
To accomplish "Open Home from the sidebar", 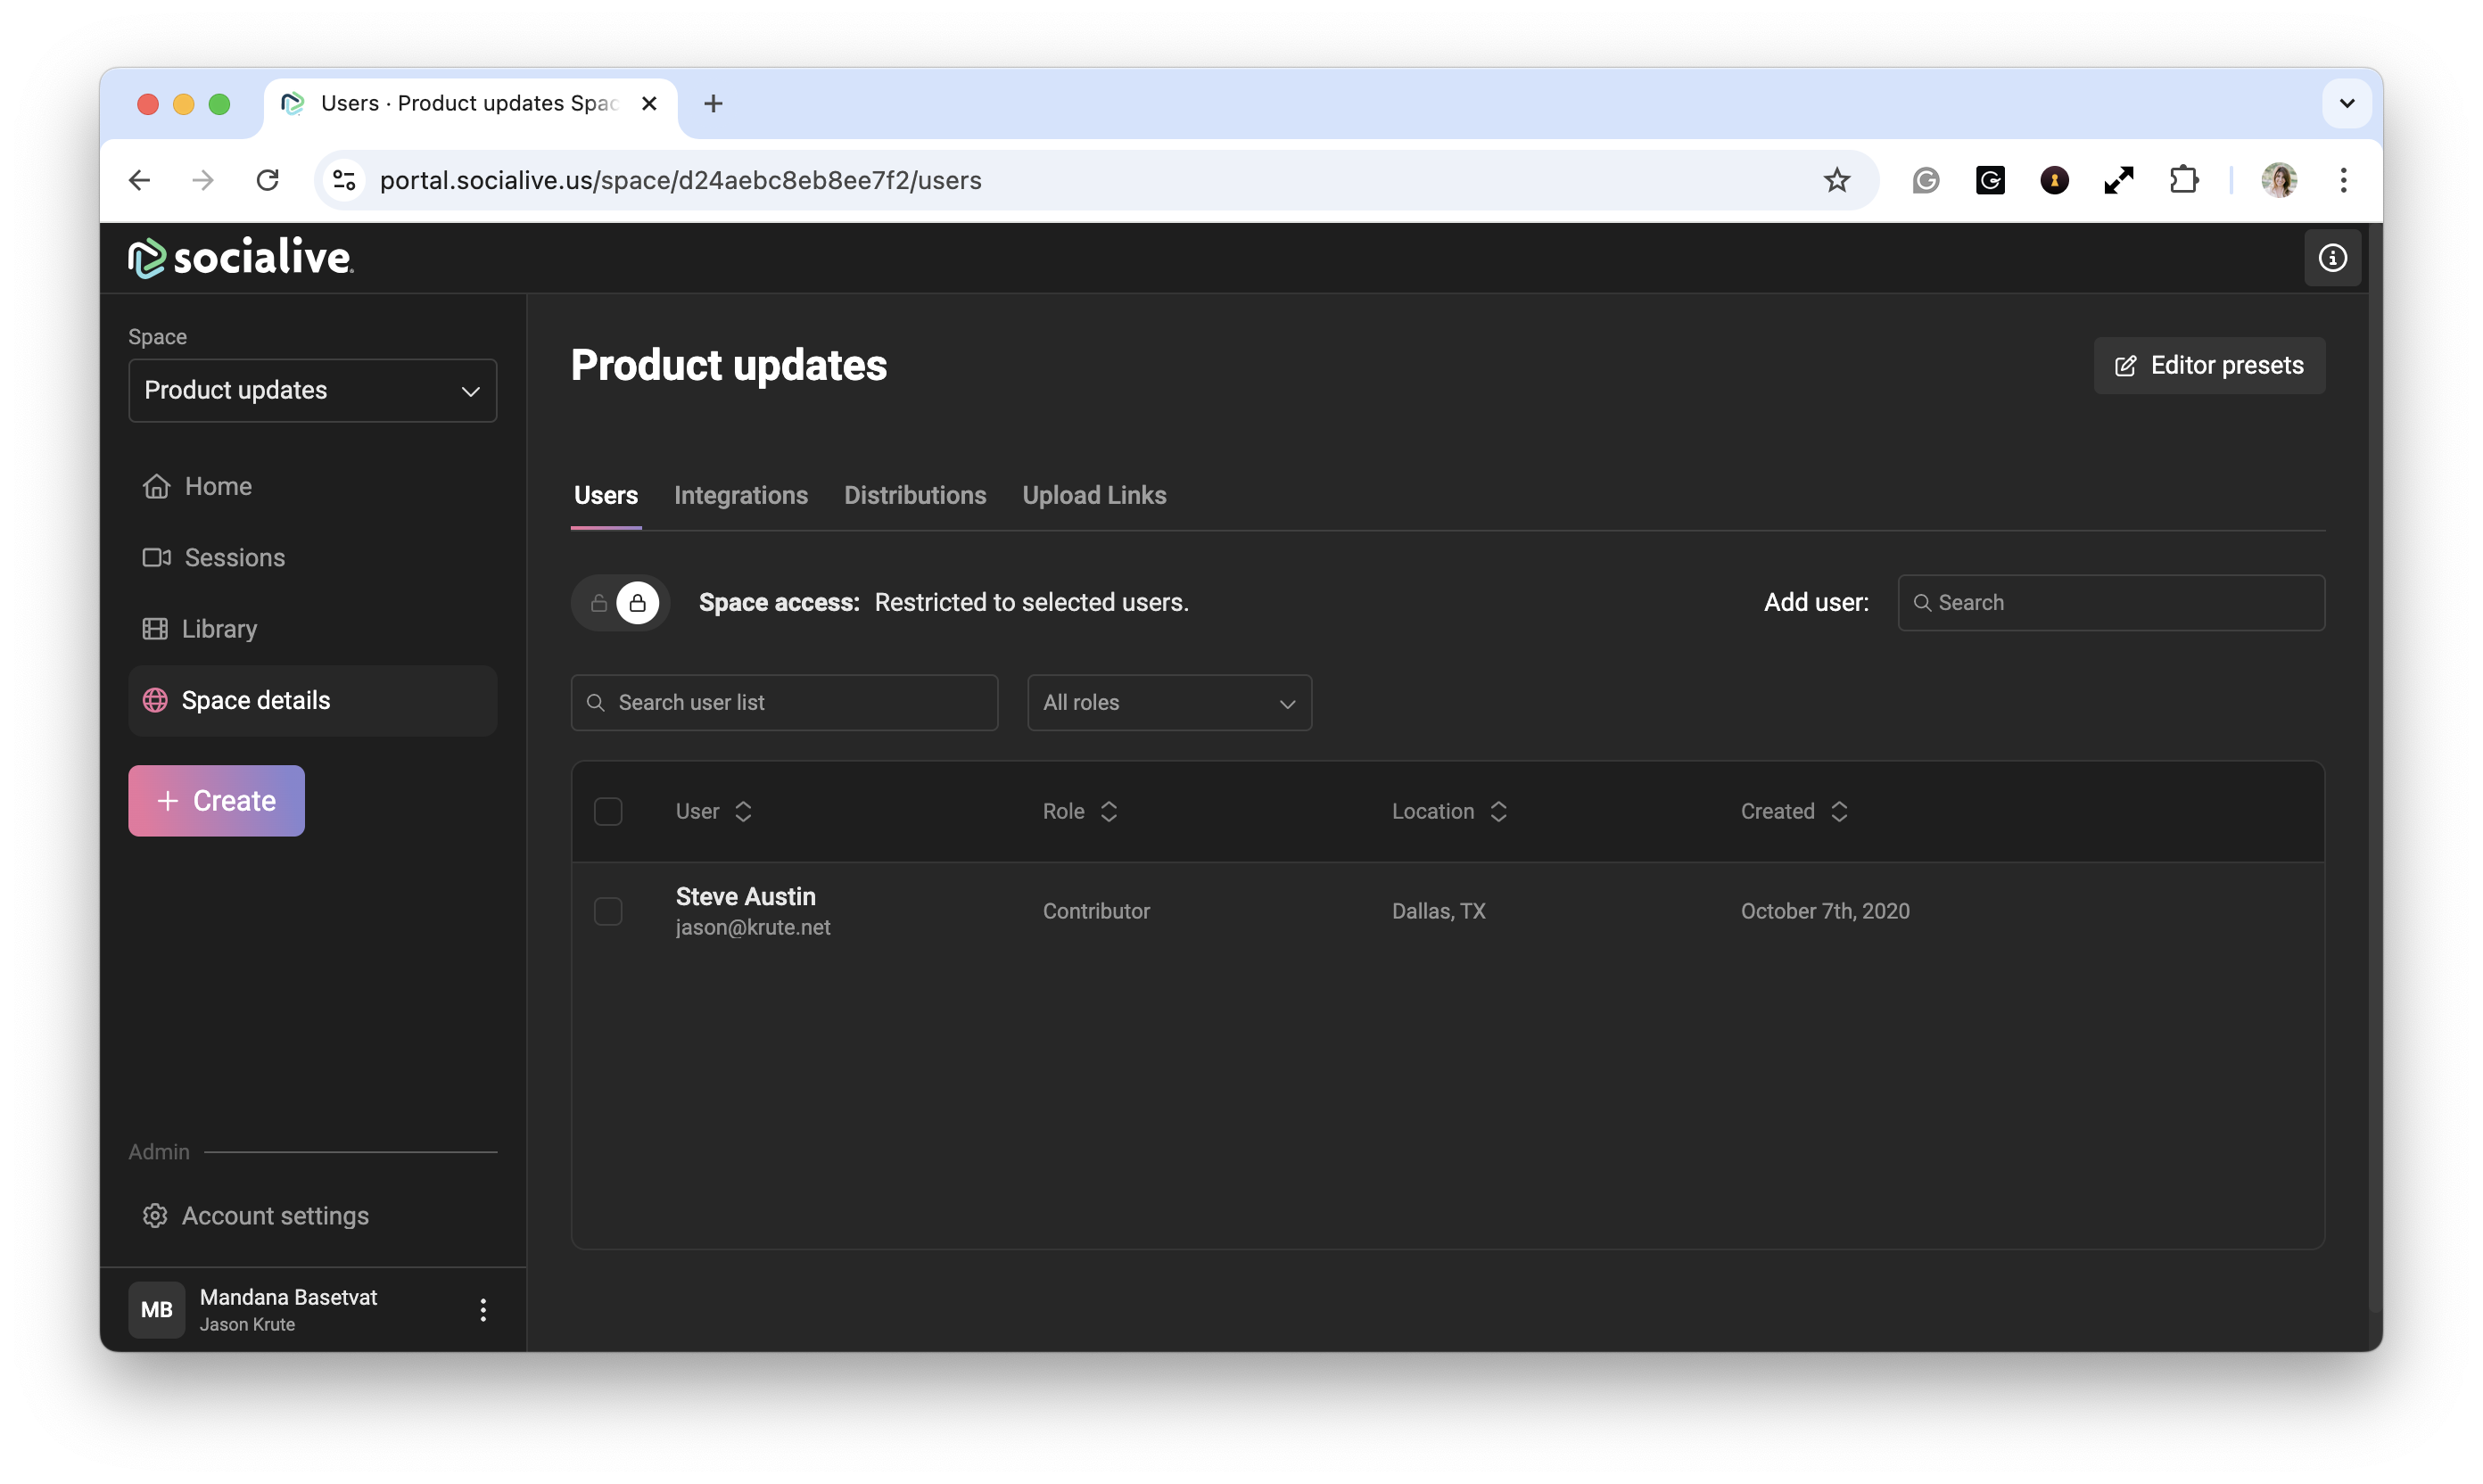I will [217, 486].
